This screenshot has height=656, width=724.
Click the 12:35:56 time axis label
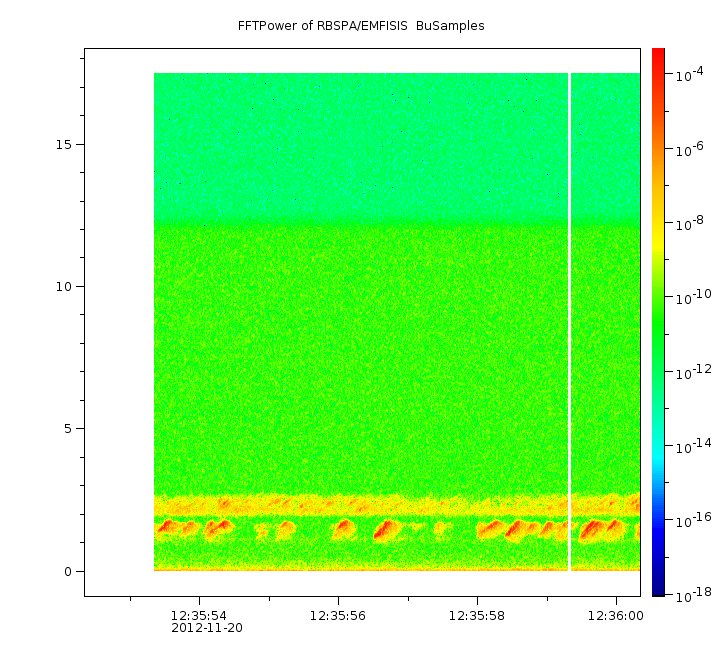tap(337, 614)
